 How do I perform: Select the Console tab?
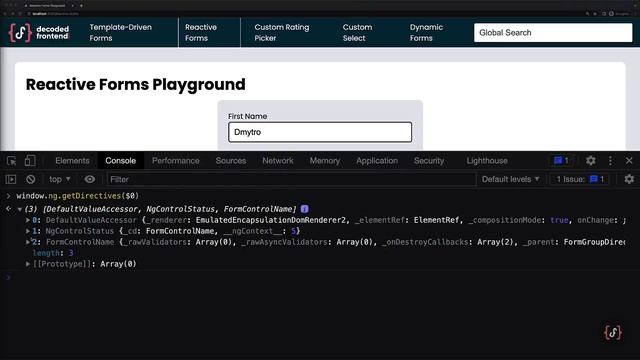click(120, 161)
